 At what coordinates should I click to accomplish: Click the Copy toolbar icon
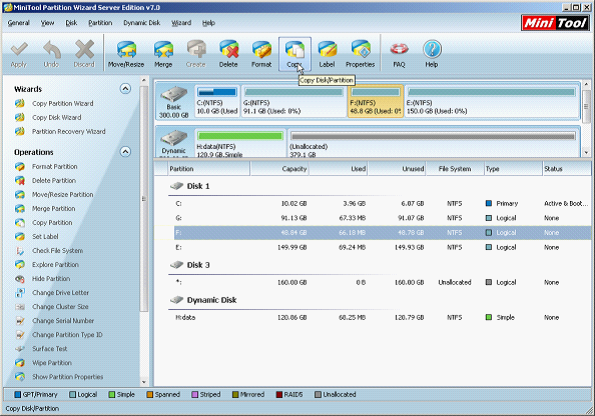pyautogui.click(x=294, y=54)
